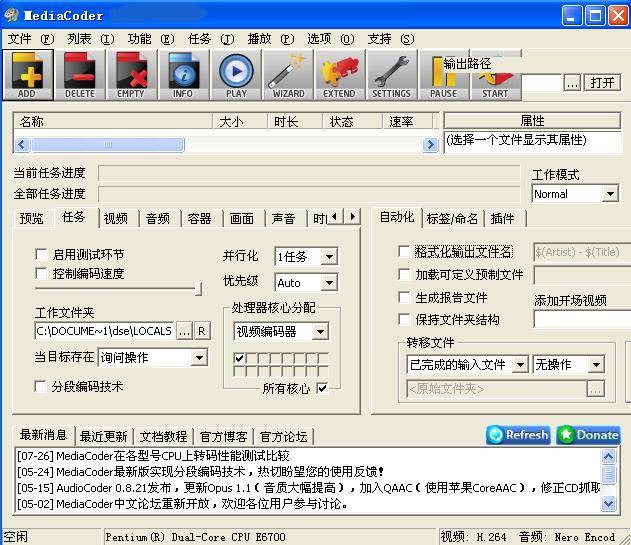Switch to the 插件 tab
This screenshot has height=545, width=631.
tap(503, 219)
